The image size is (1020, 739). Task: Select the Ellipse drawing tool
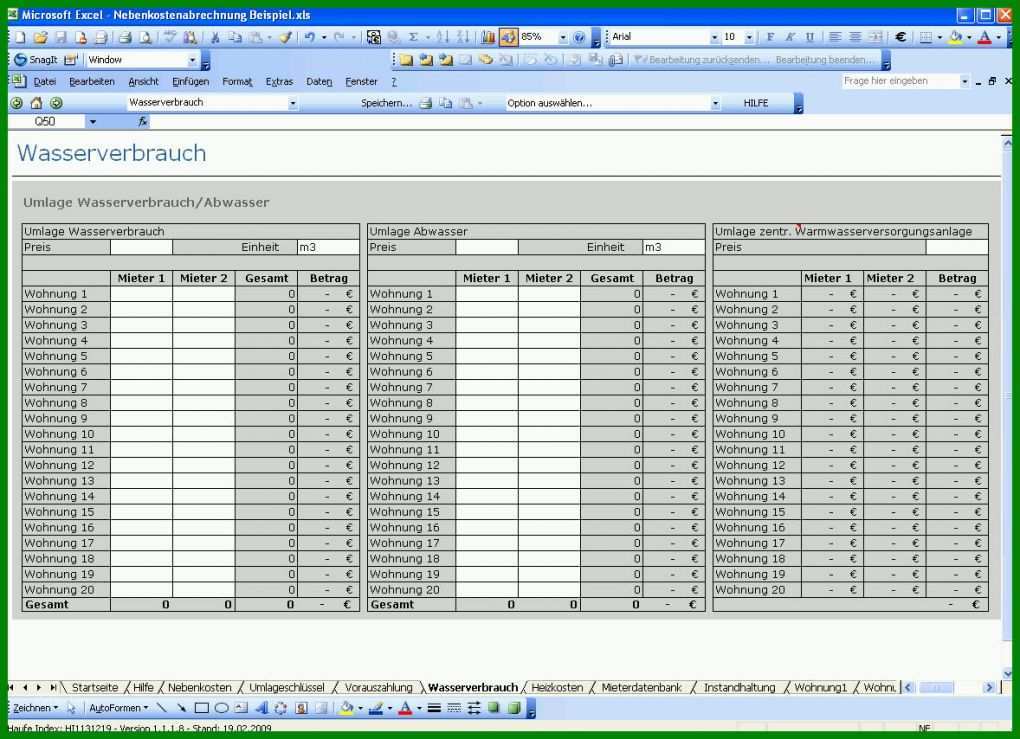pyautogui.click(x=222, y=708)
